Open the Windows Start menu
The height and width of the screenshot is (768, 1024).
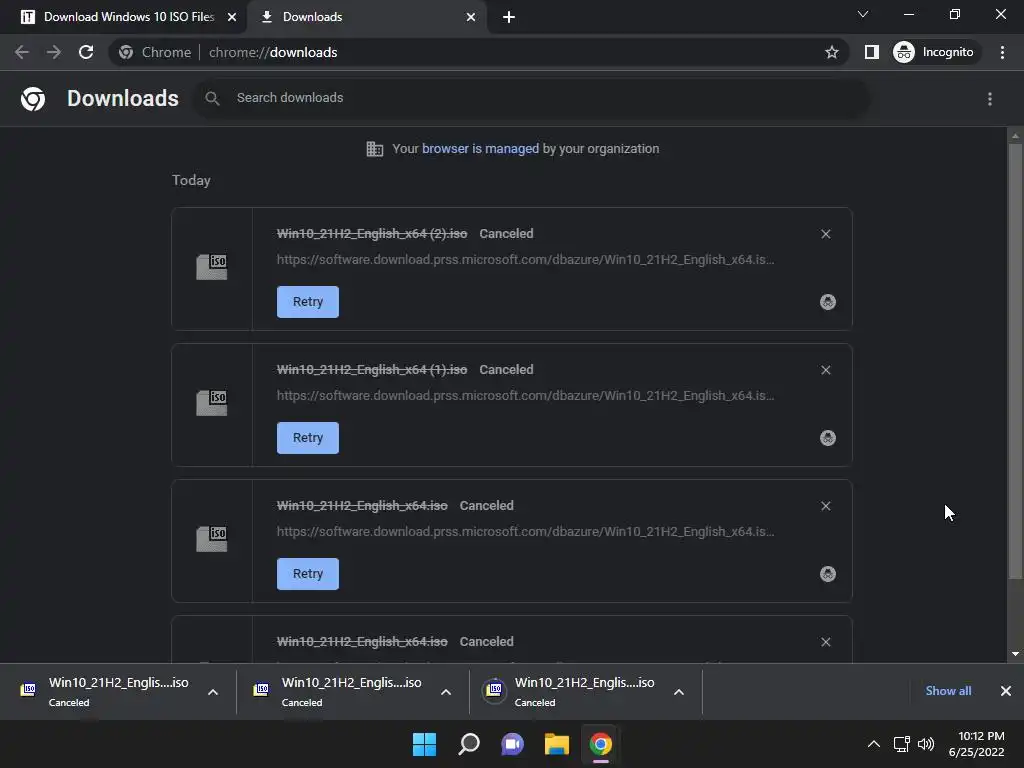tap(424, 744)
